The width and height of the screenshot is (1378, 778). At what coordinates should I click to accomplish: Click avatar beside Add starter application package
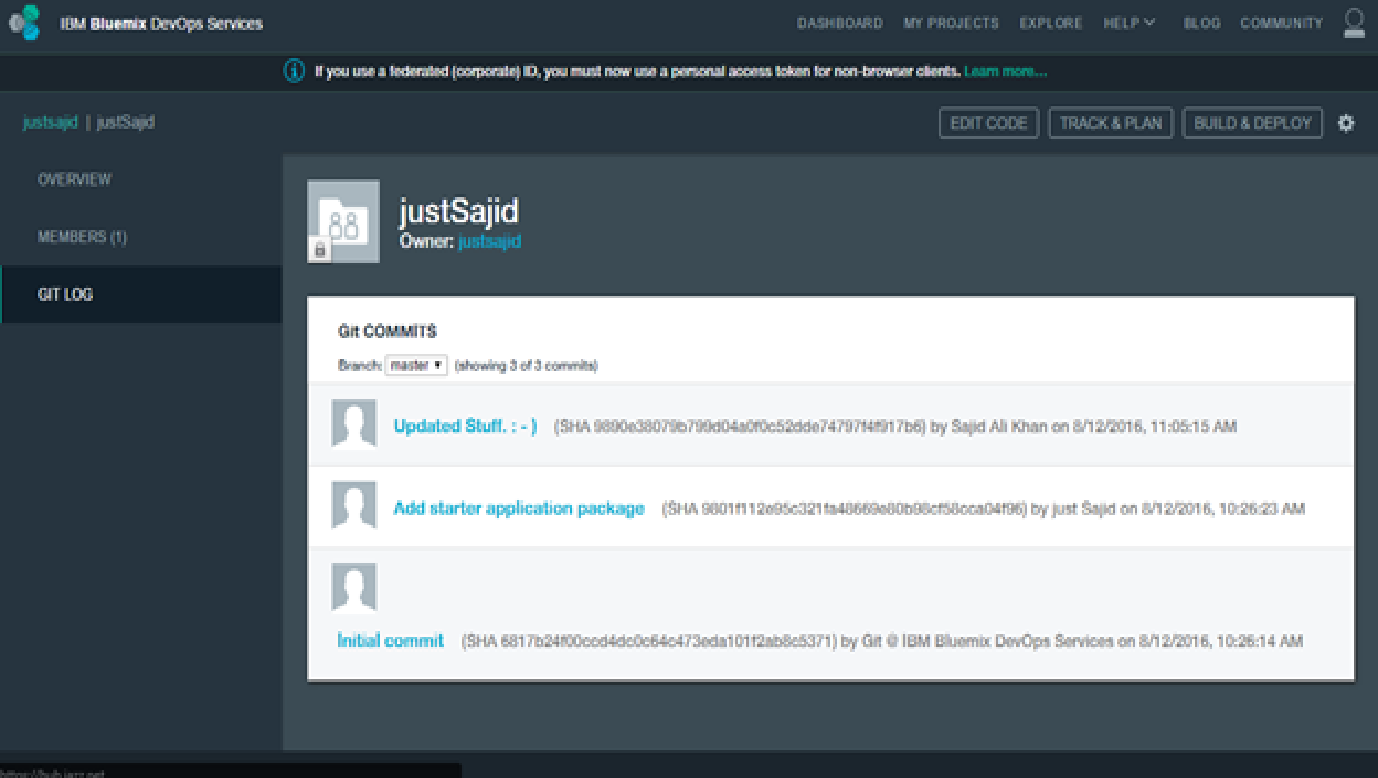[x=354, y=506]
